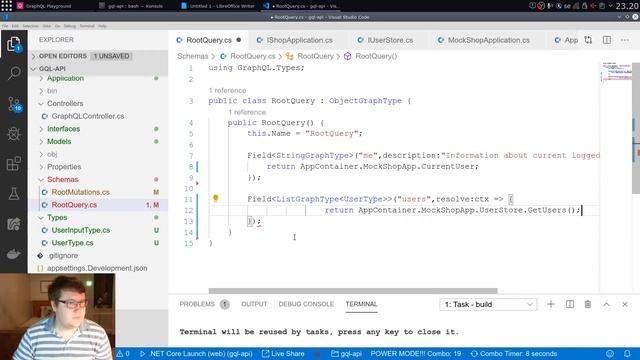Switch to the GraphQL Playground taskbar window
Screen dimensions: 640x360
pyautogui.click(x=44, y=6)
